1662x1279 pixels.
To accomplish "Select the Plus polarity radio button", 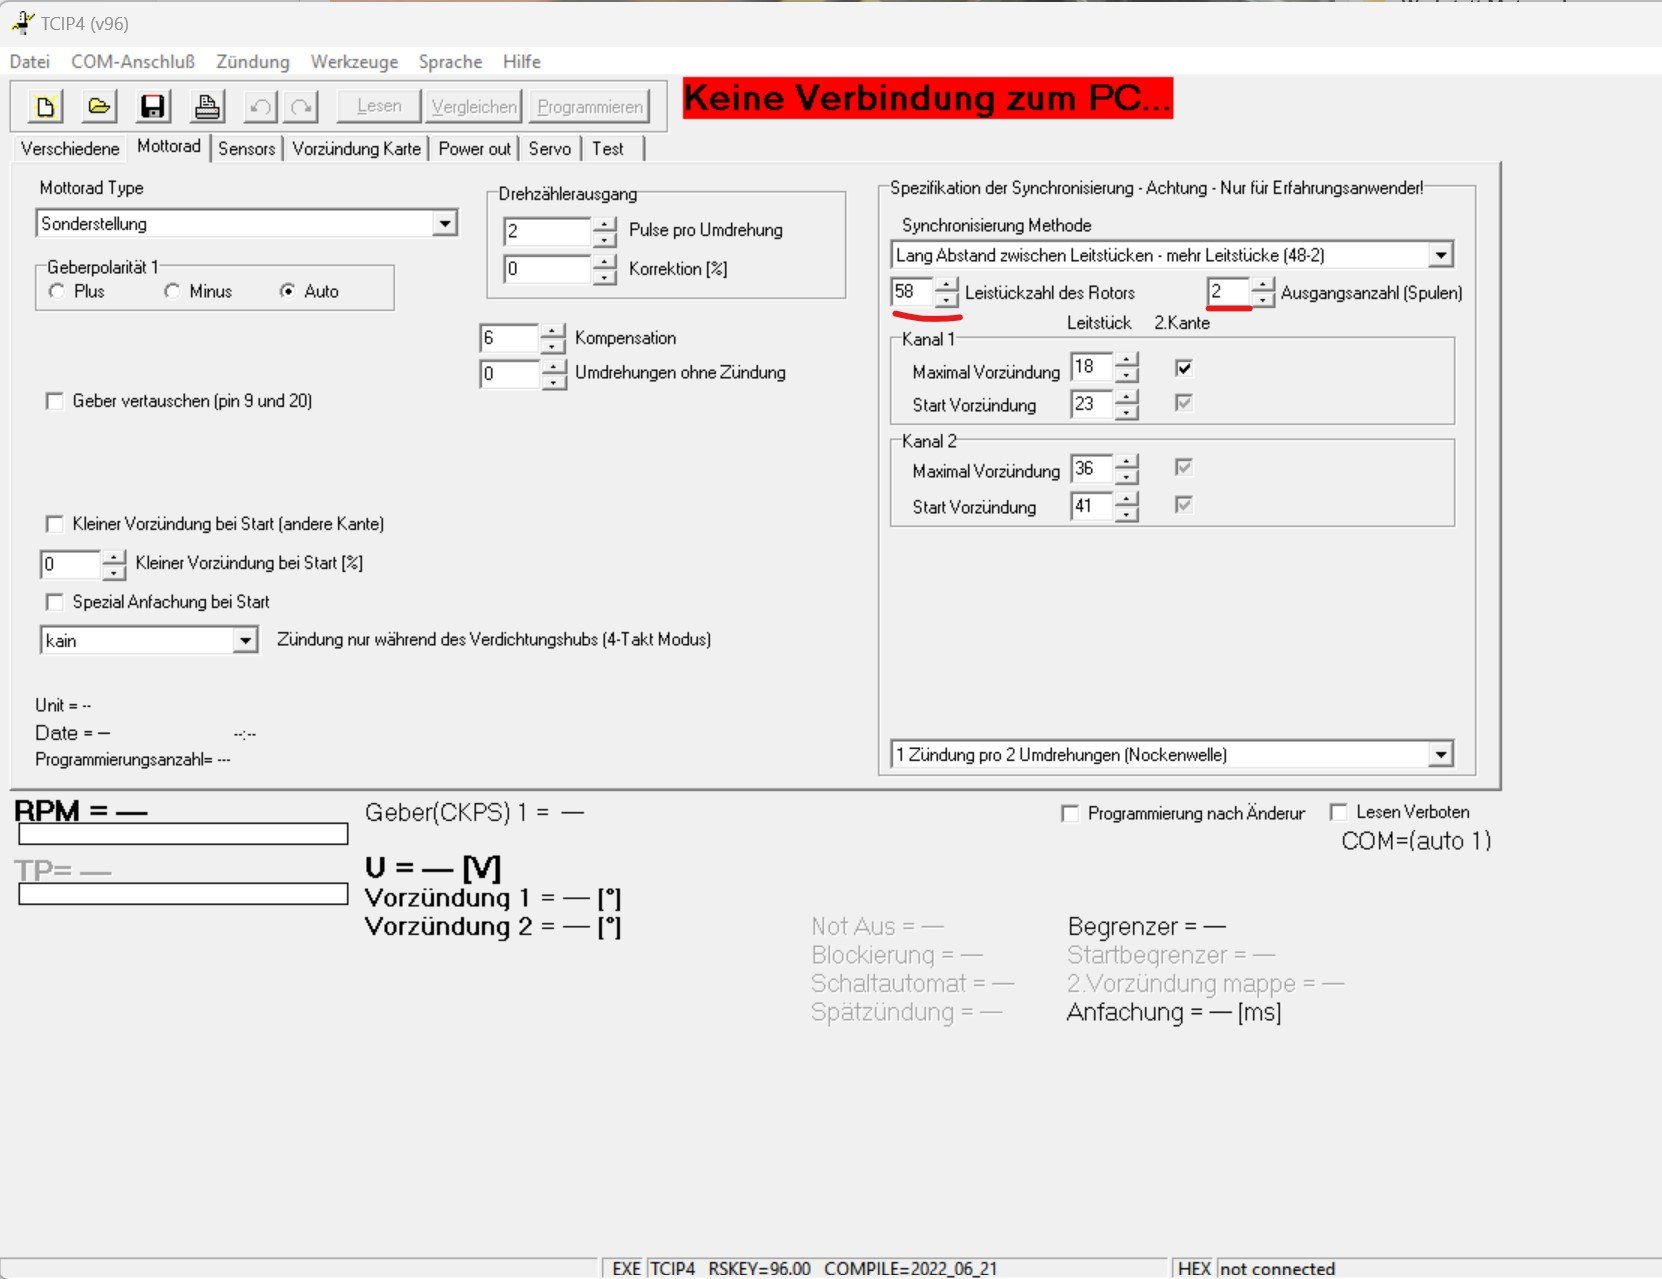I will click(57, 291).
